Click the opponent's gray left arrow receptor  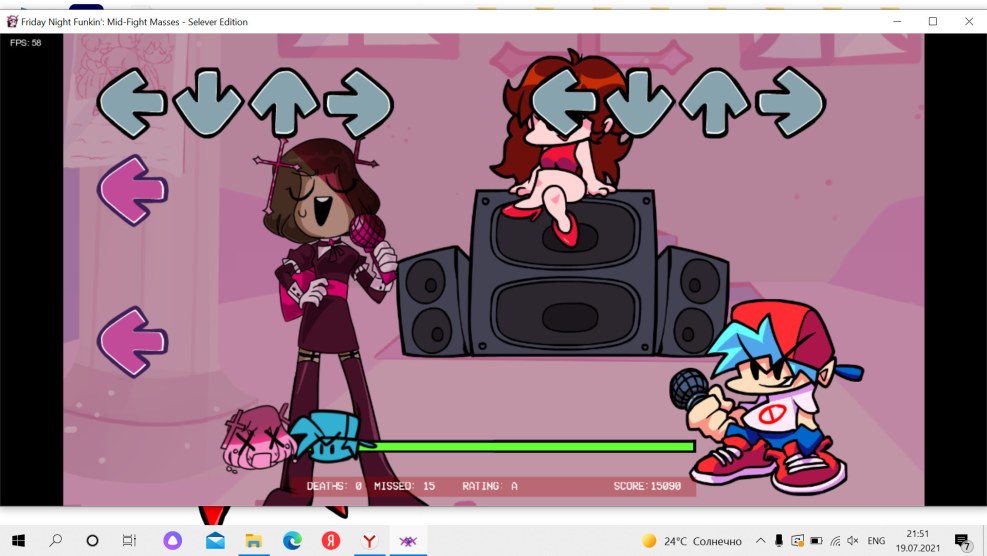pyautogui.click(x=131, y=103)
